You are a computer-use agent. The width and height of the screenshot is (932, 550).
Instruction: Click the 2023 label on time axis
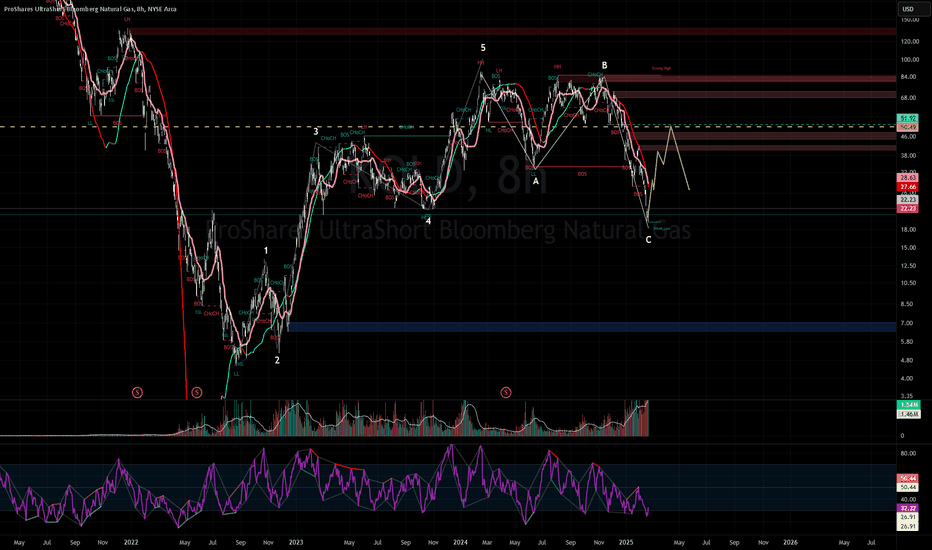[296, 542]
